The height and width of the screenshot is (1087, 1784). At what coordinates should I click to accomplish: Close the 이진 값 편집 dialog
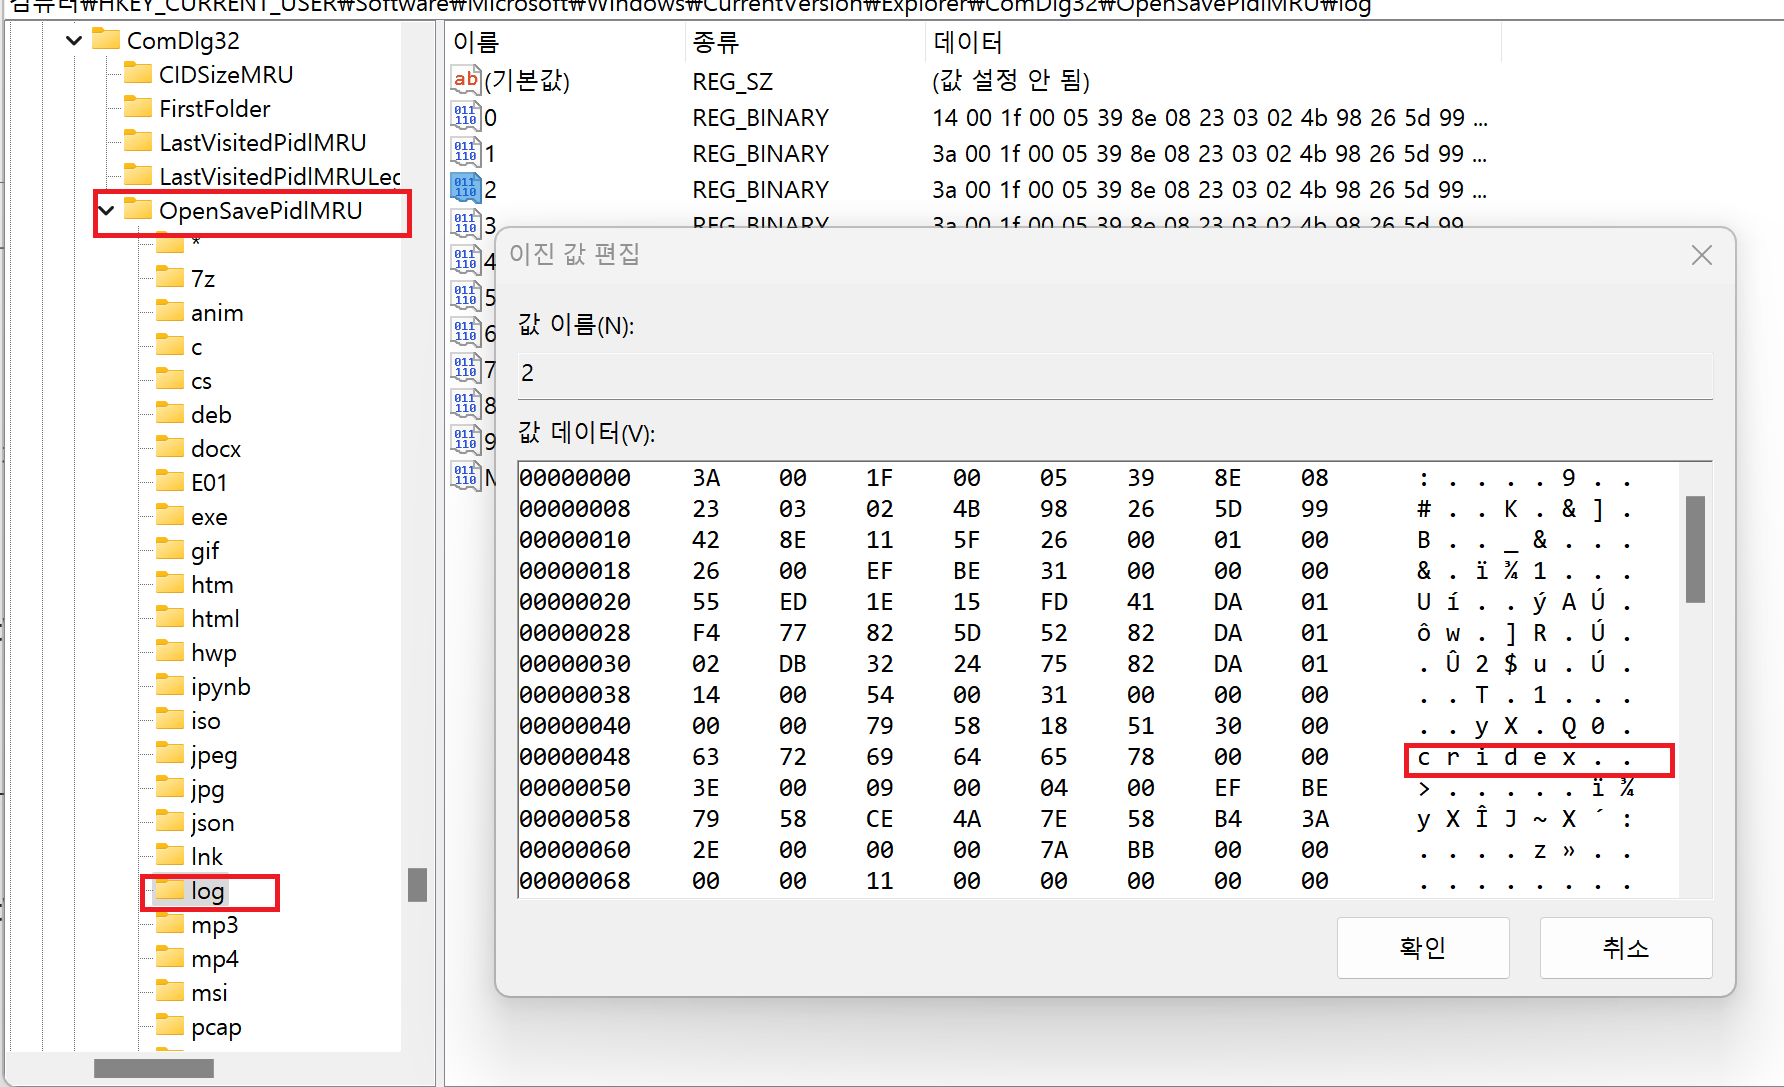[x=1700, y=255]
